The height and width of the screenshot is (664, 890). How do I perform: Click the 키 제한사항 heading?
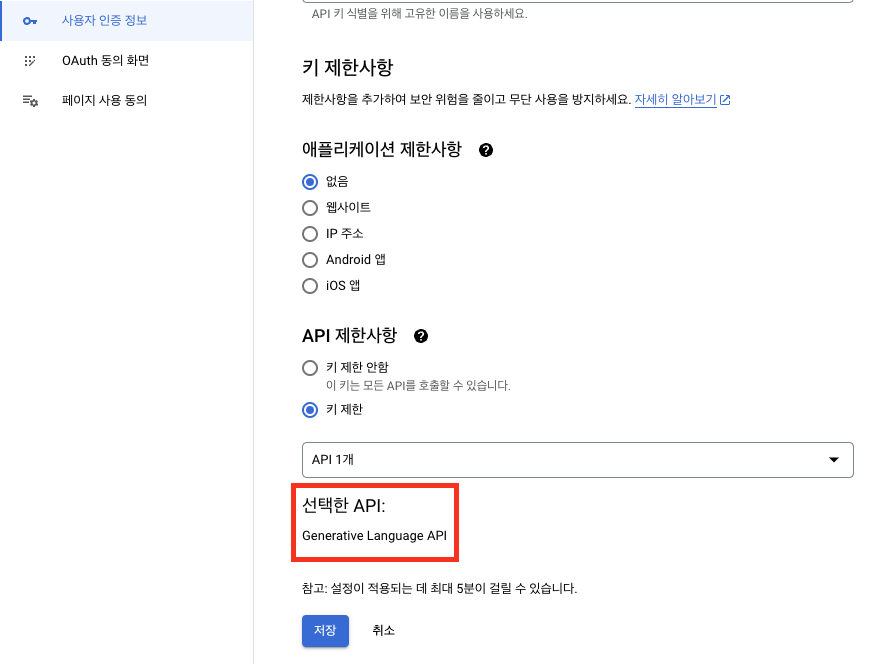point(347,68)
